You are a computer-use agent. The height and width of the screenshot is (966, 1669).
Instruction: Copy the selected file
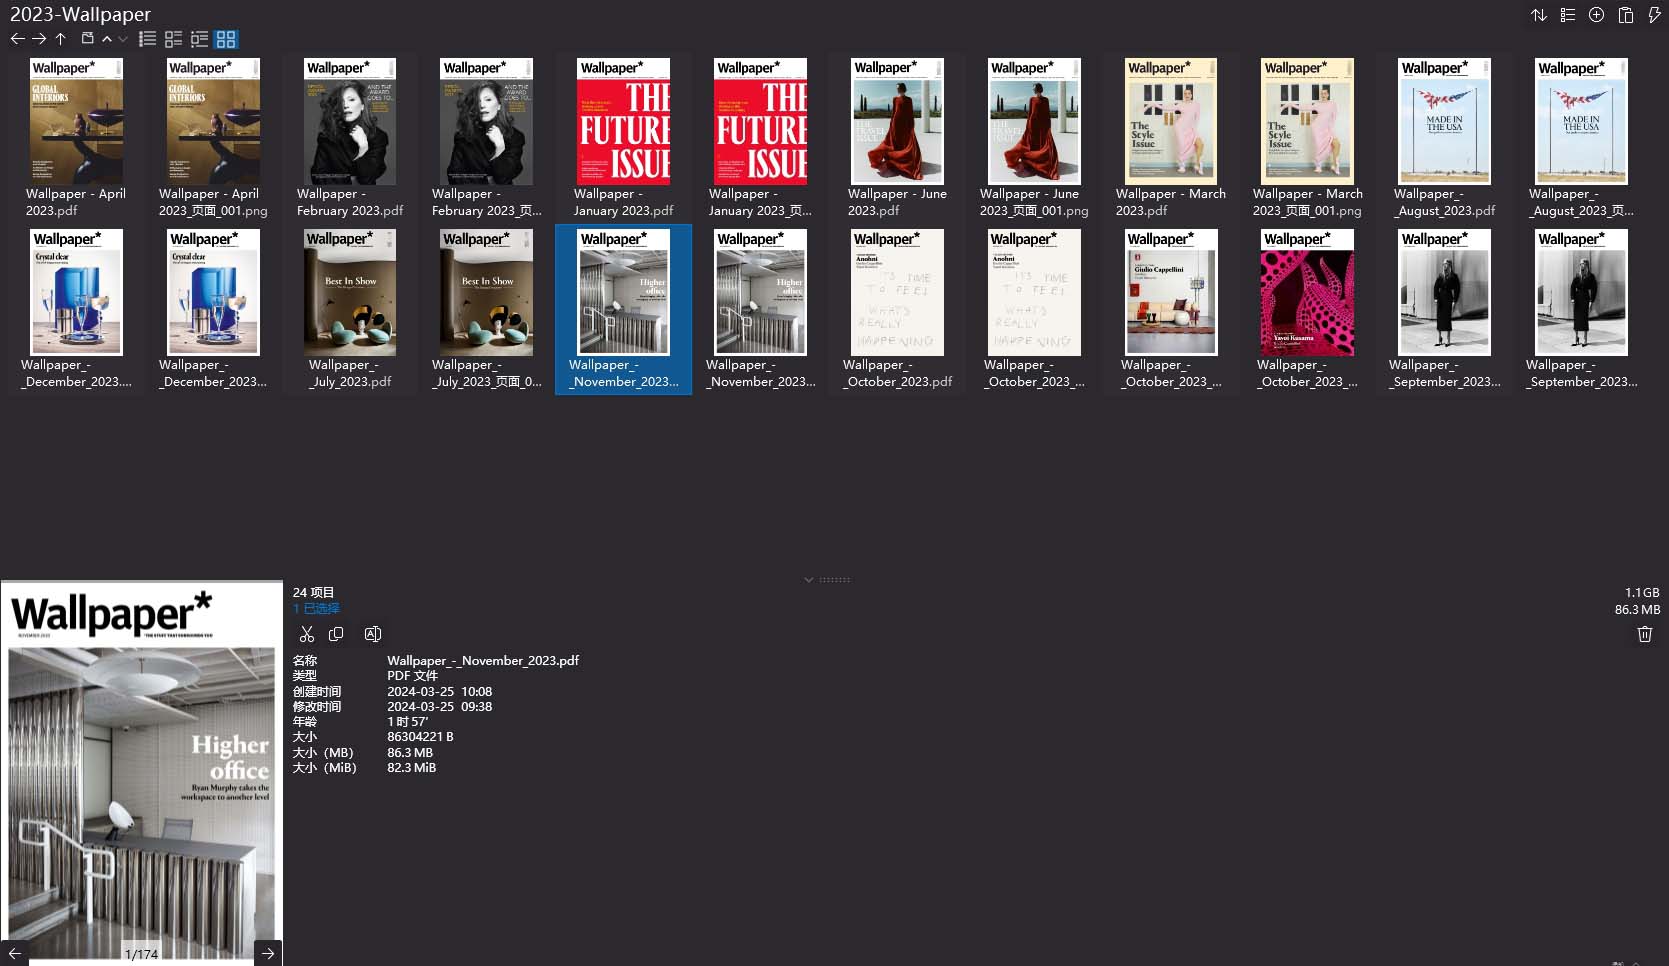click(336, 634)
